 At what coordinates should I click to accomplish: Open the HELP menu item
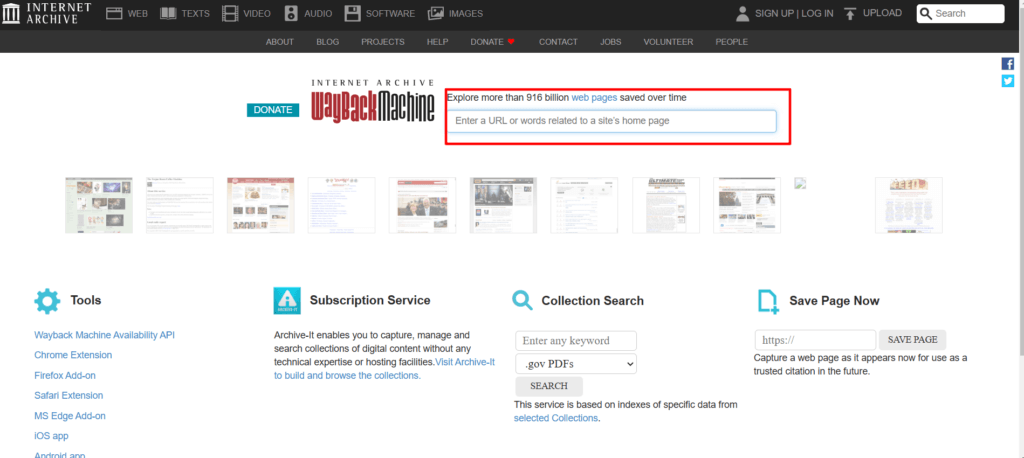[438, 42]
